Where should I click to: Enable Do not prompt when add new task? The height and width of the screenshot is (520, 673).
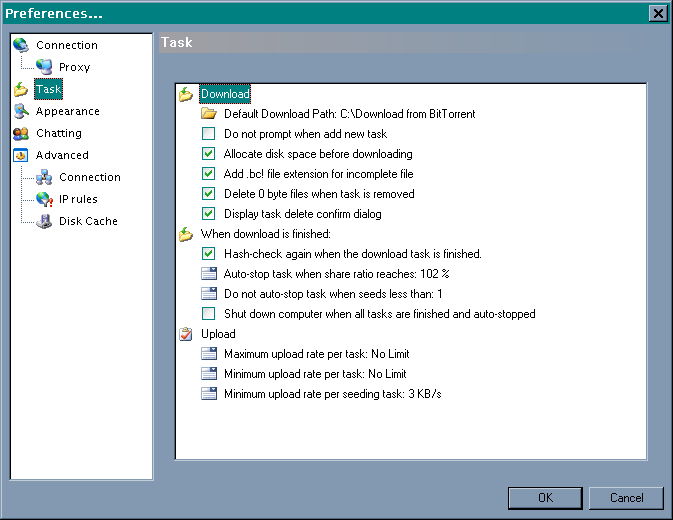tap(208, 134)
